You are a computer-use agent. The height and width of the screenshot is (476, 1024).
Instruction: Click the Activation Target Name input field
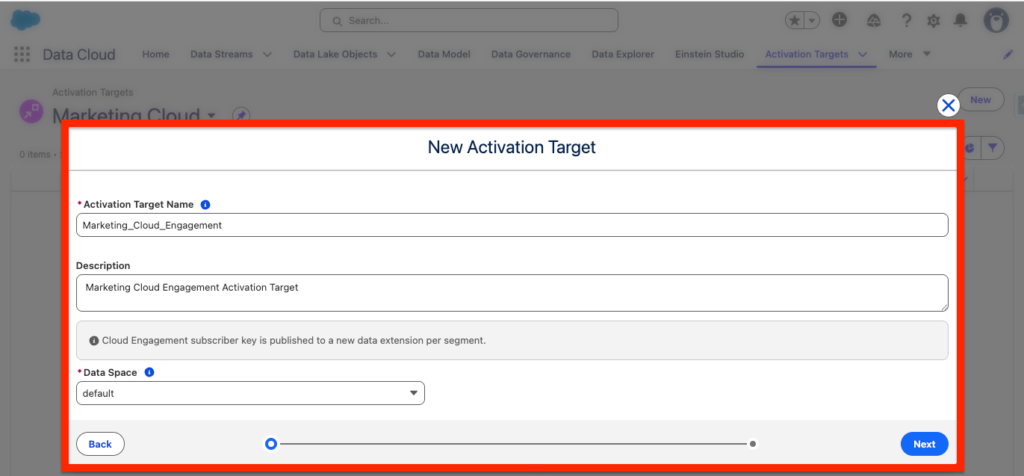pos(512,226)
